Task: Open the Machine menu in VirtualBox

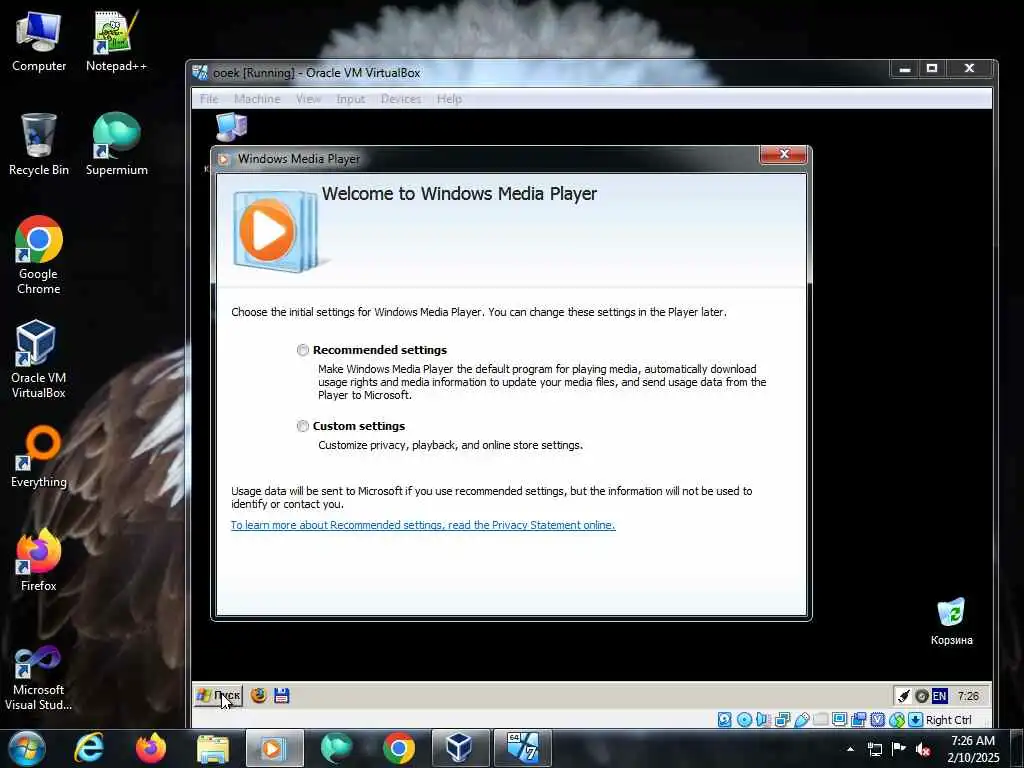Action: click(x=257, y=99)
